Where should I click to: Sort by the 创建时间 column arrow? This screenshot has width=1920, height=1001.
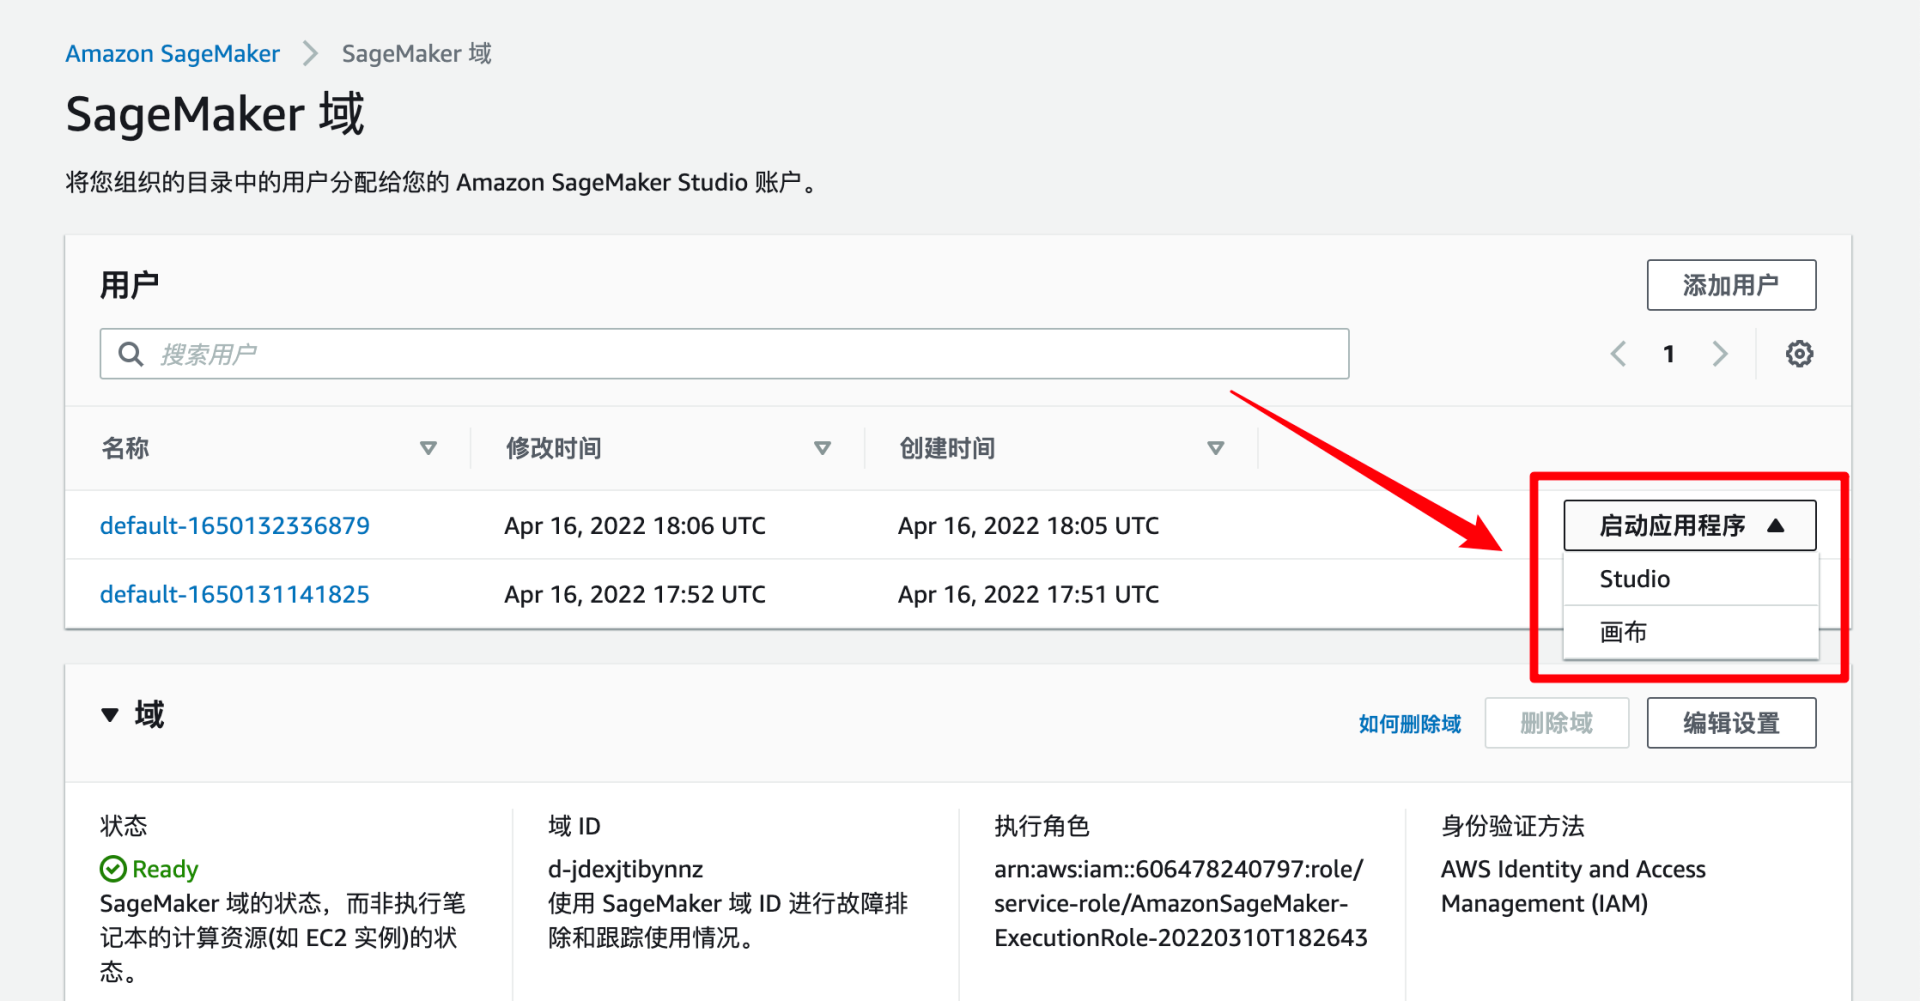[1216, 448]
